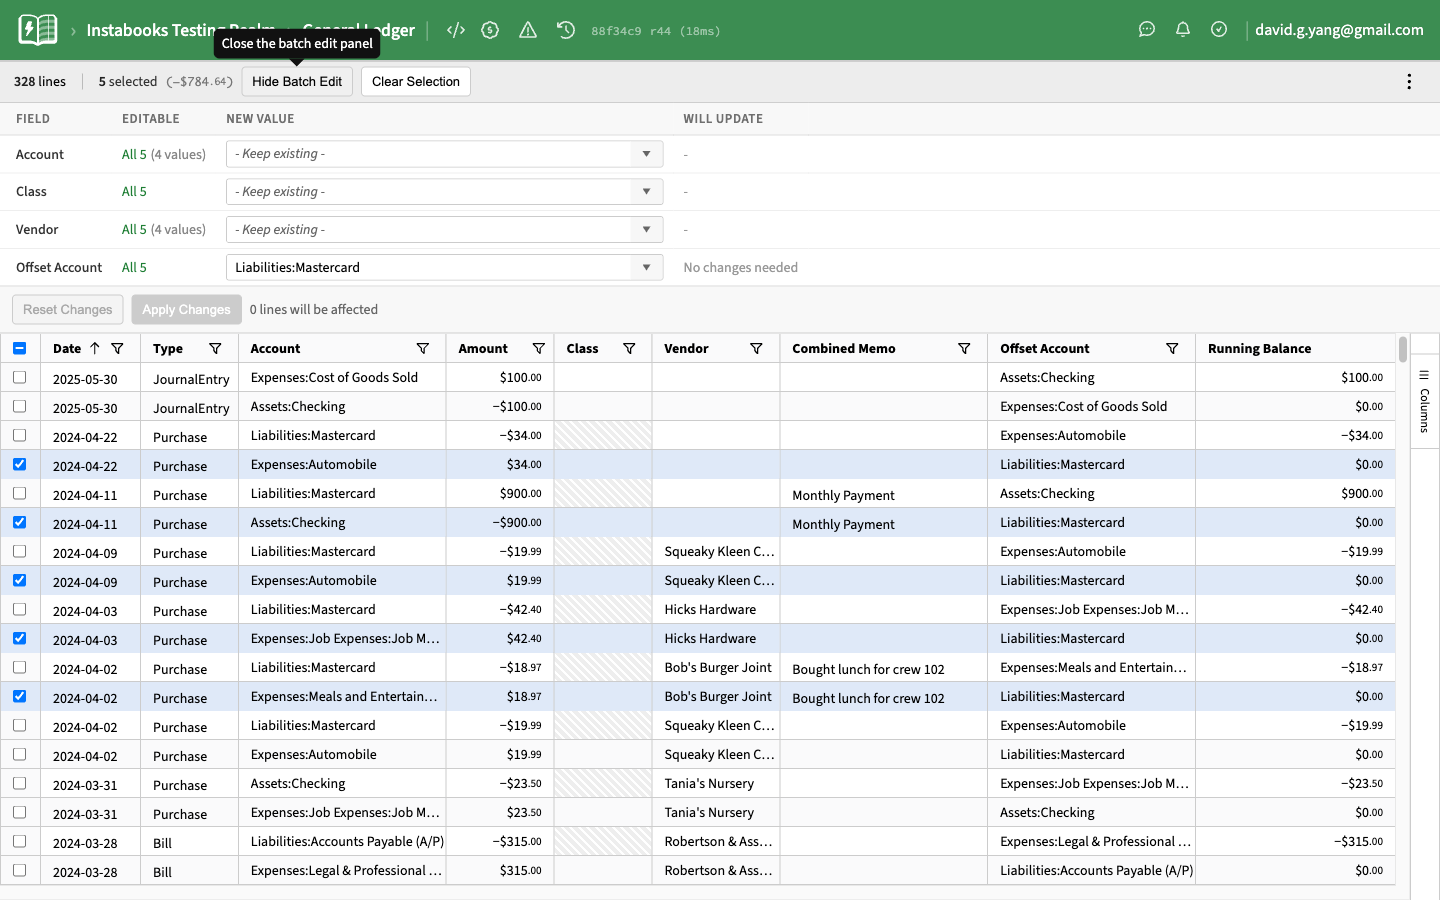The height and width of the screenshot is (900, 1440).
Task: Click the check circle icon in header
Action: 1219,30
